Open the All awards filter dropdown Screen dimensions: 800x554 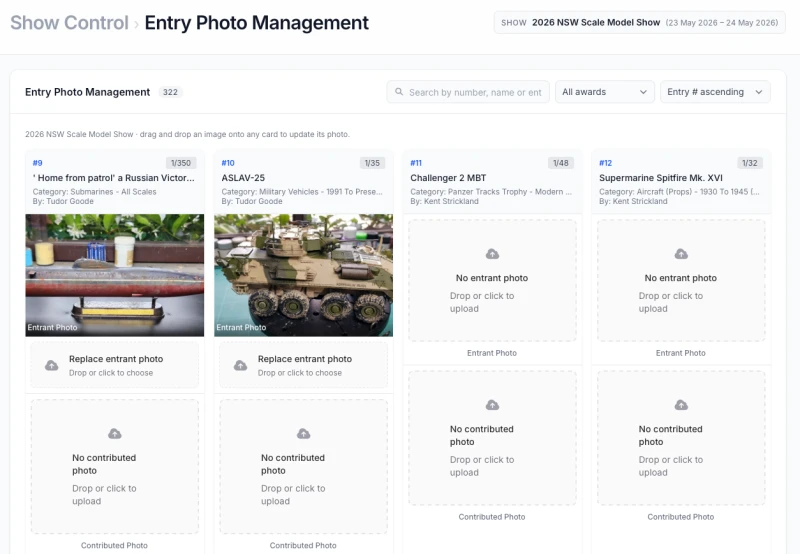[x=605, y=92]
